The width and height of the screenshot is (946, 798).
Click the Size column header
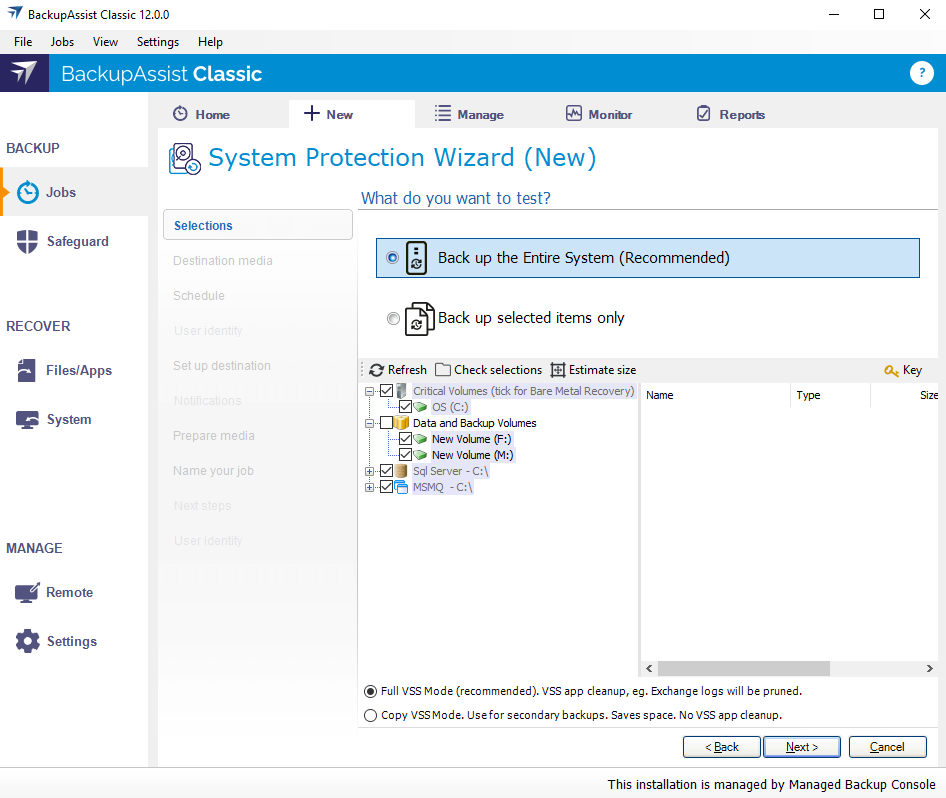pos(905,395)
